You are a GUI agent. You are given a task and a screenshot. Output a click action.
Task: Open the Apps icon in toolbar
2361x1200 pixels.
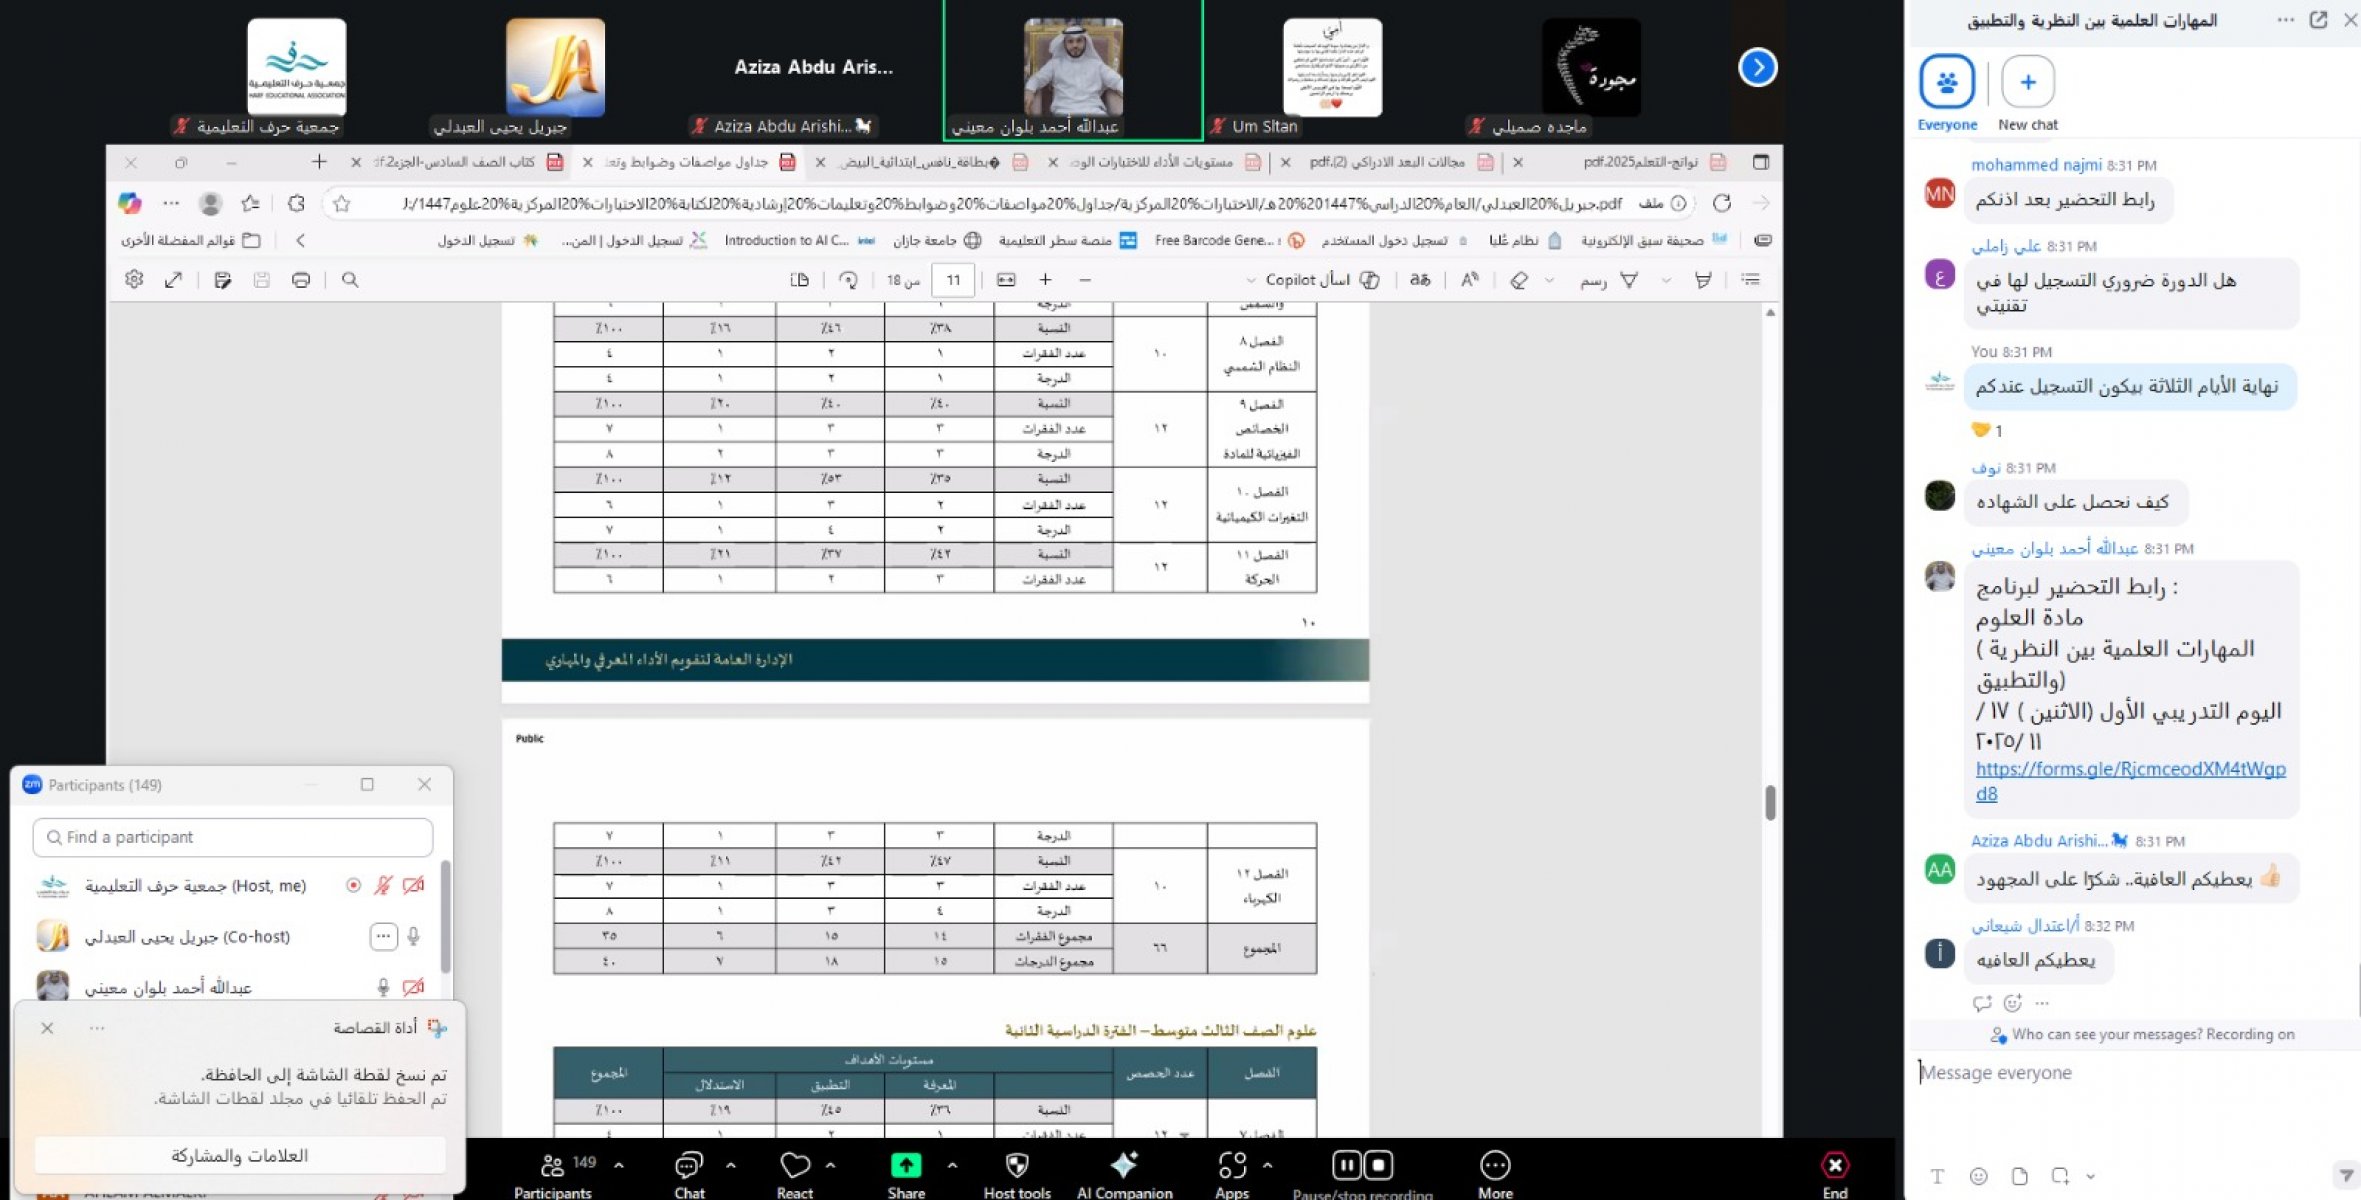pyautogui.click(x=1232, y=1165)
